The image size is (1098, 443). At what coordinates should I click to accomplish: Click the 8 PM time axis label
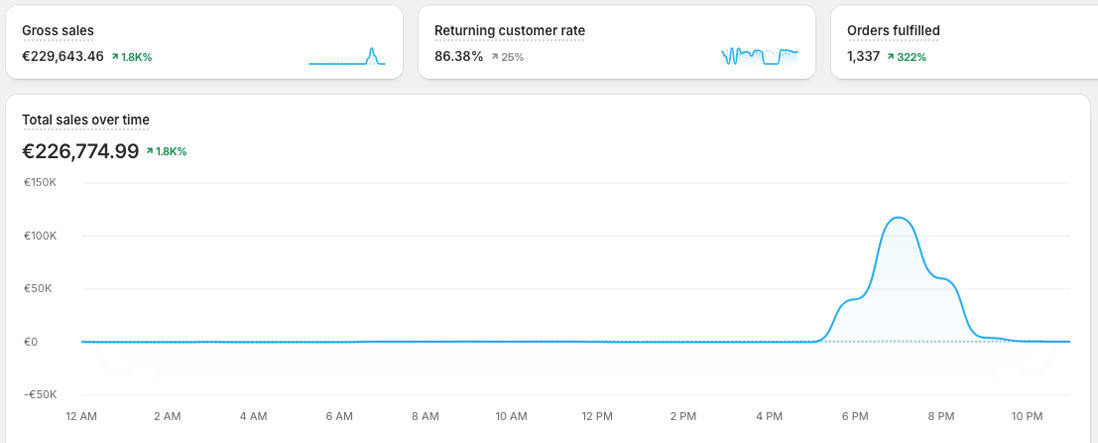coord(941,416)
